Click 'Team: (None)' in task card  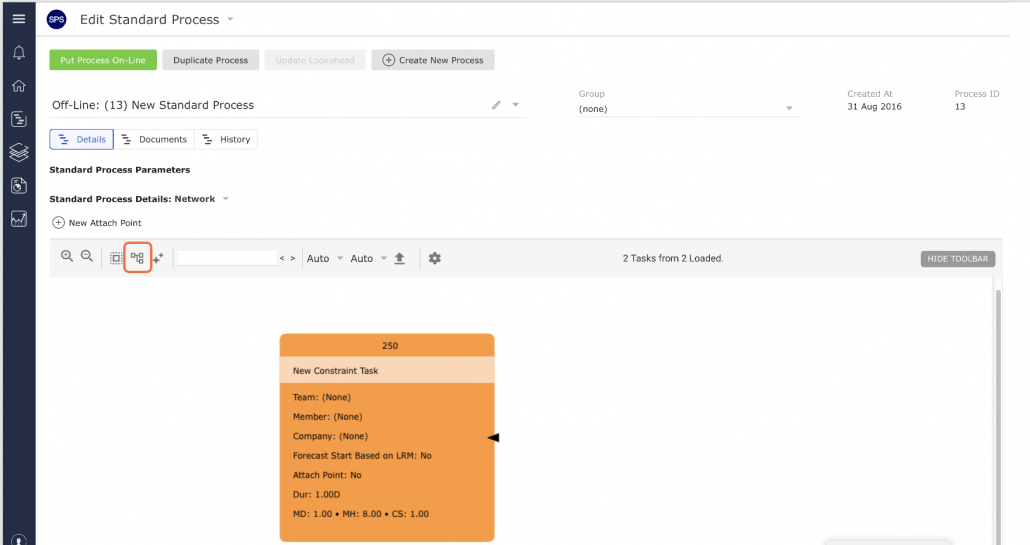tap(322, 397)
